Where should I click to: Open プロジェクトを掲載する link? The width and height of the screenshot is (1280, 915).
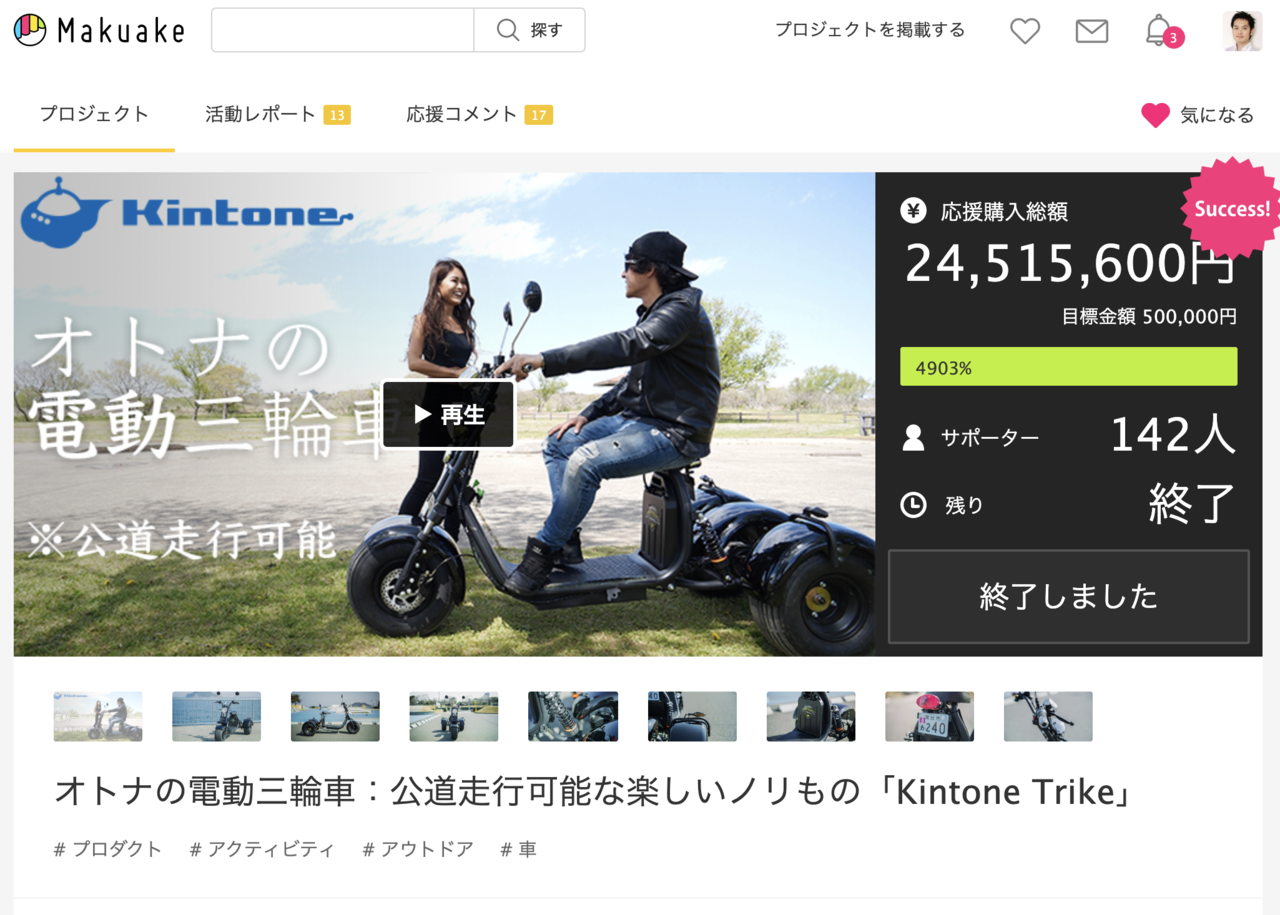pyautogui.click(x=870, y=30)
